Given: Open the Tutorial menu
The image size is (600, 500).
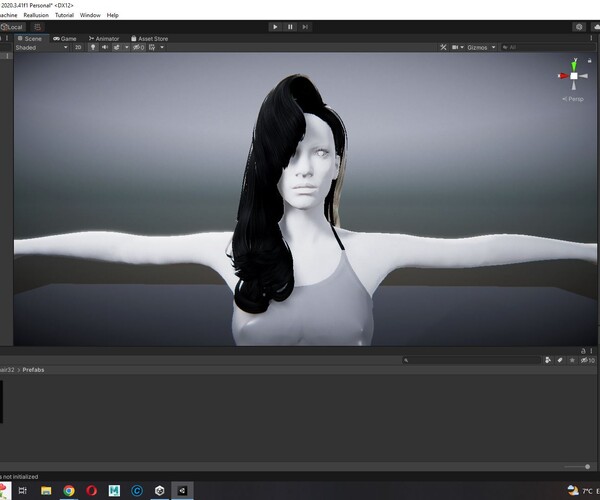Looking at the screenshot, I should pyautogui.click(x=64, y=15).
